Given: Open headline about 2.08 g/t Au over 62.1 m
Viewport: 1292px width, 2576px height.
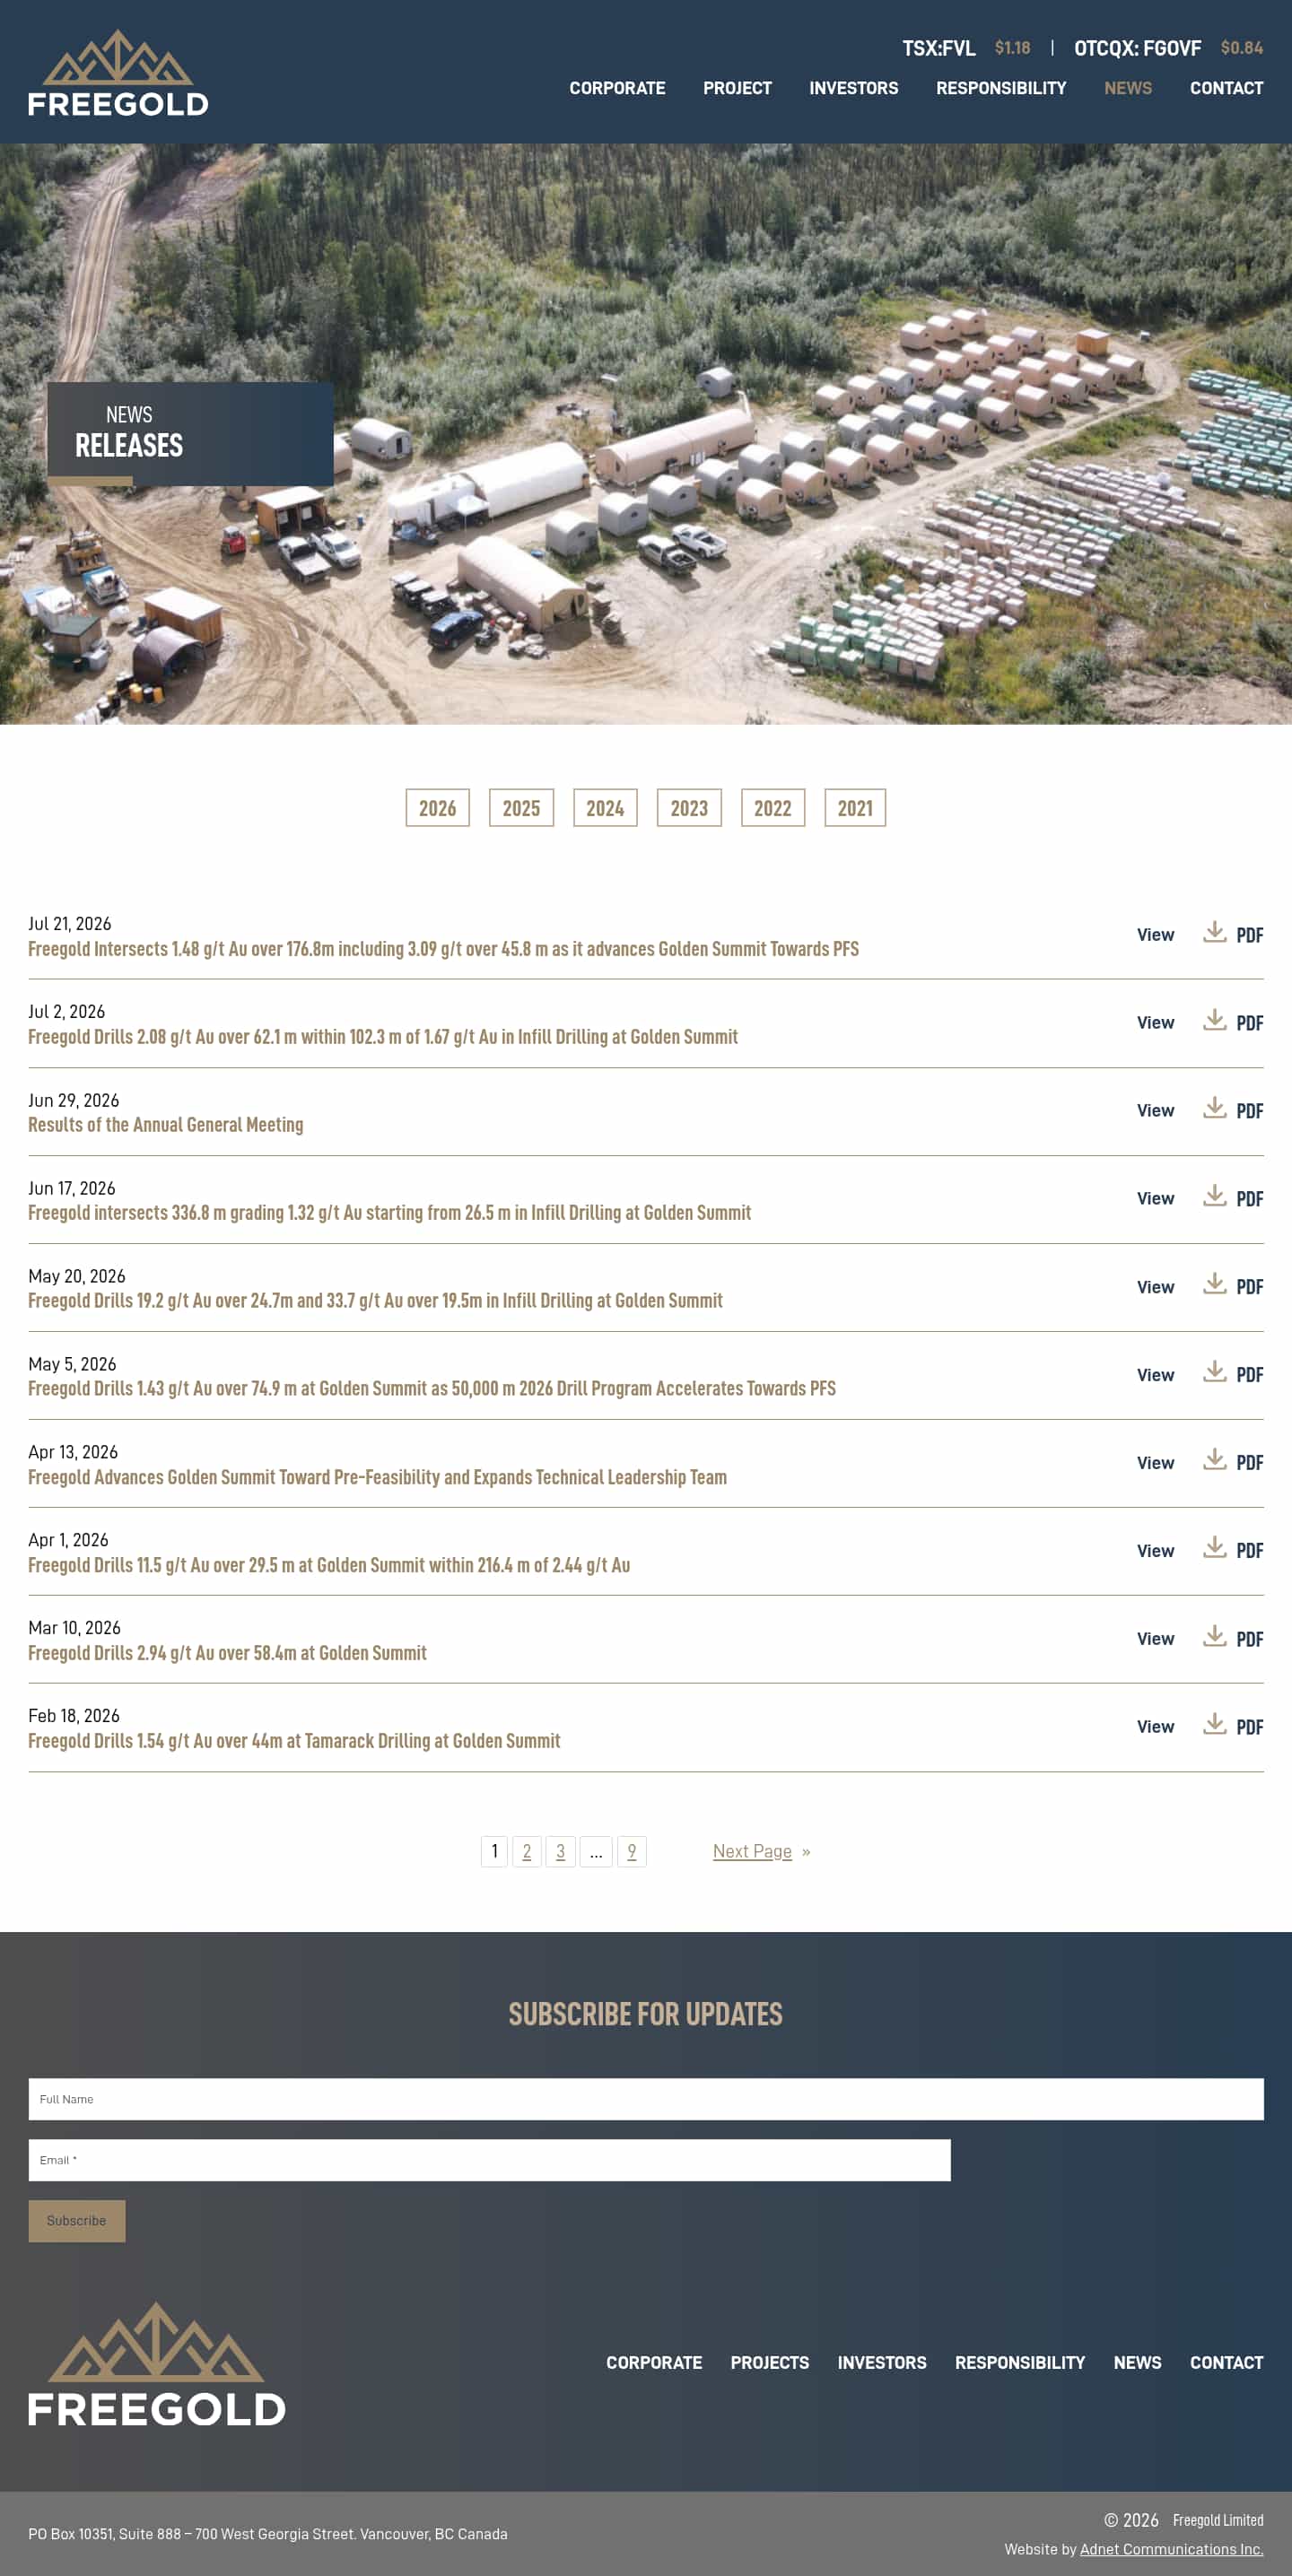Looking at the screenshot, I should click(383, 1037).
